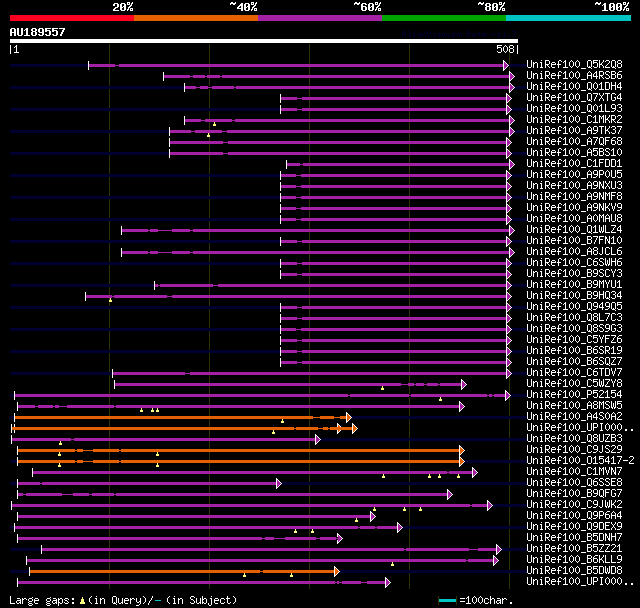Click the UniRef100_Q8L7C3 label
The width and height of the screenshot is (640, 608).
tap(574, 318)
